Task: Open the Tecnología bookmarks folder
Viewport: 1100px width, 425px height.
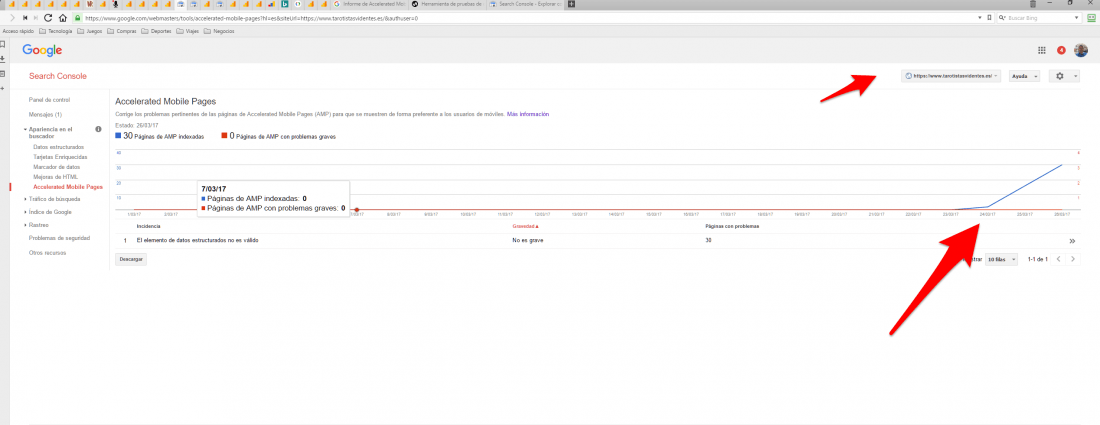Action: 56,31
